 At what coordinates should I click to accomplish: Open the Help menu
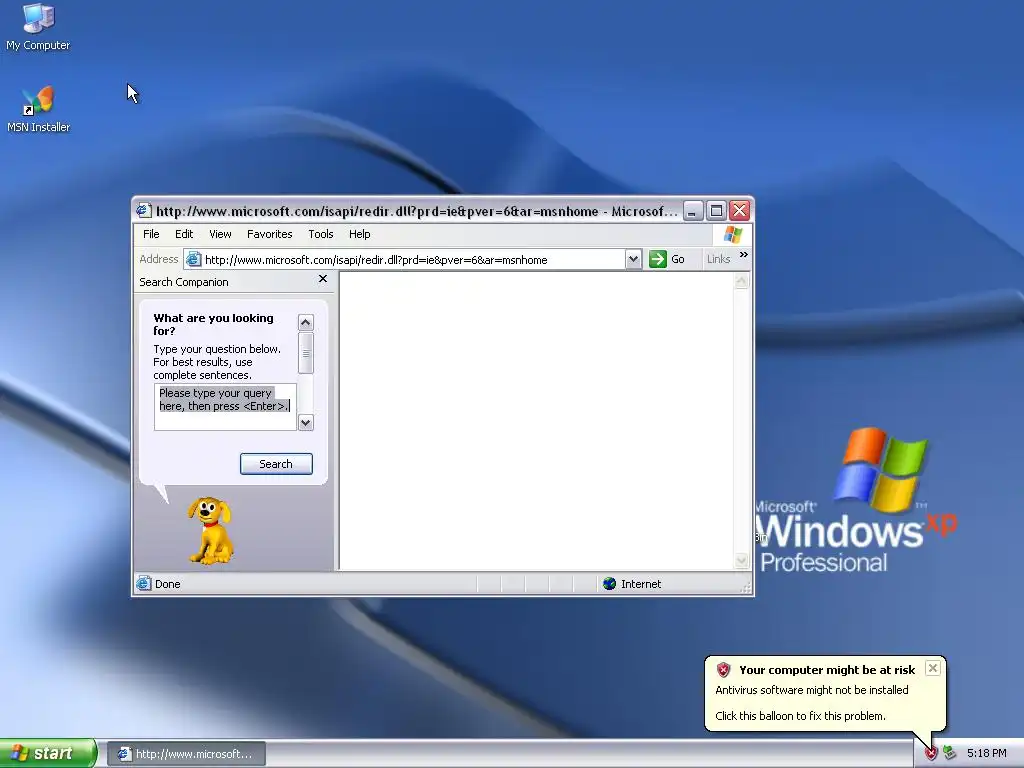click(359, 234)
